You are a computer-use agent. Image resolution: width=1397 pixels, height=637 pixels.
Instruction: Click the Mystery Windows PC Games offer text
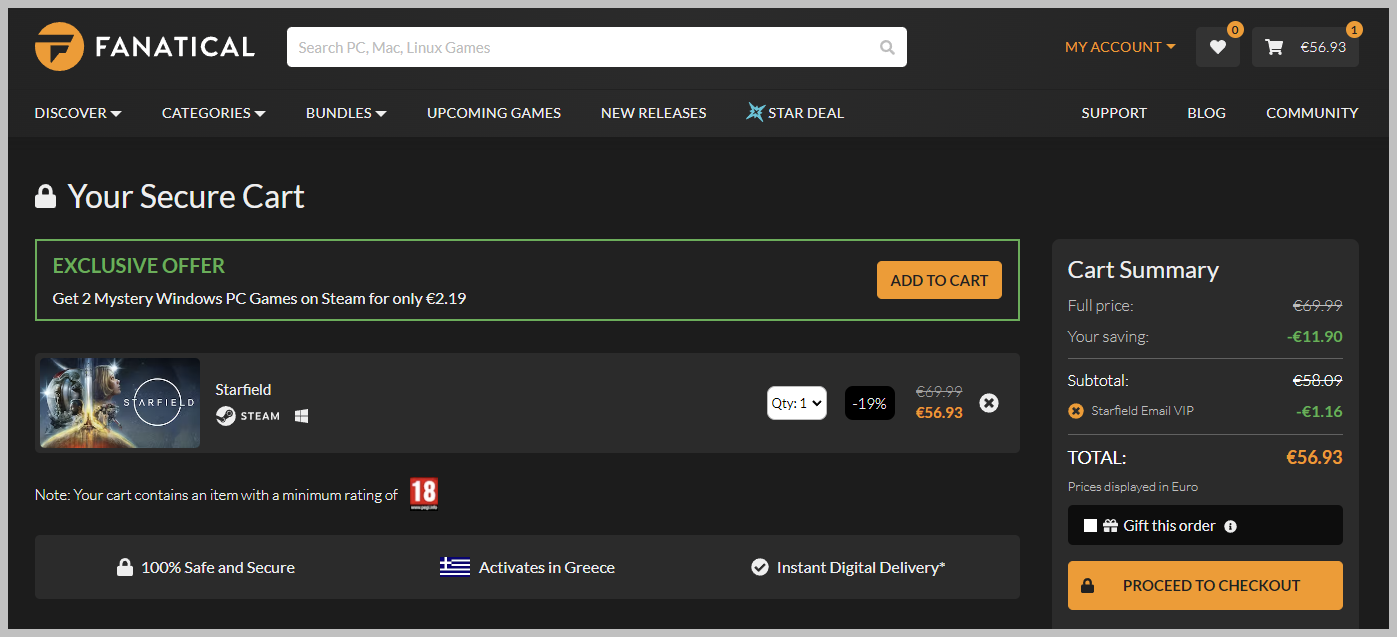[259, 298]
